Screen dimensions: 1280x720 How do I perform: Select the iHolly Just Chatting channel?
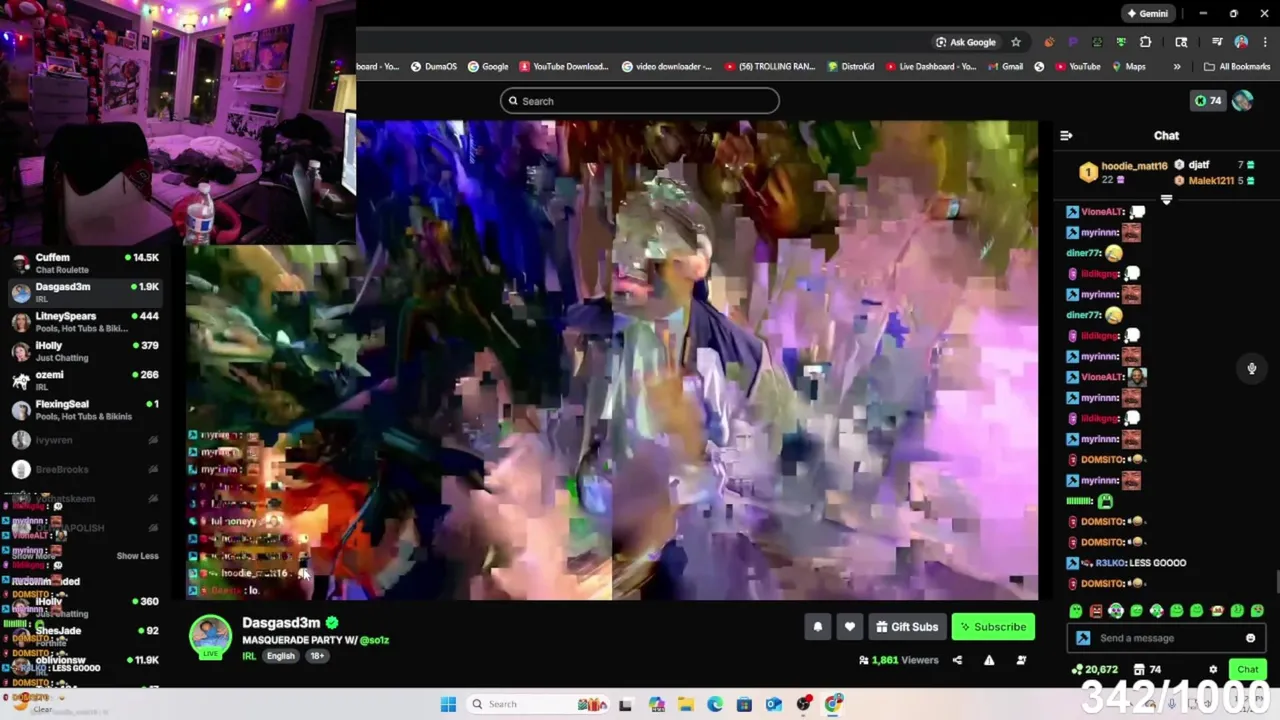pyautogui.click(x=85, y=351)
